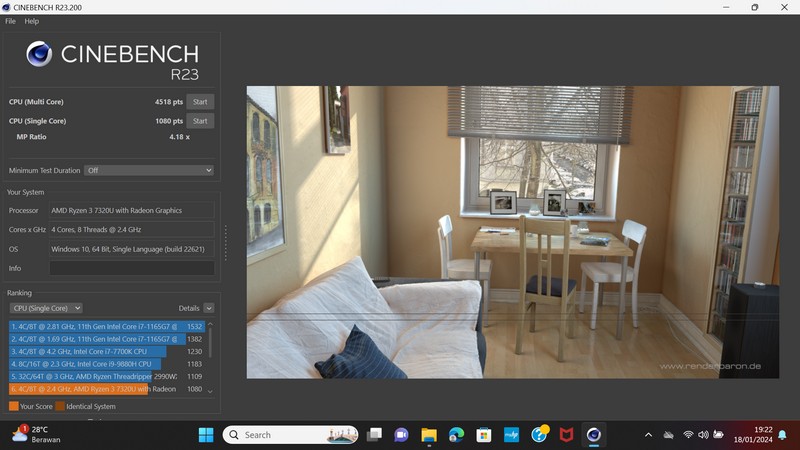Click the orange Your Score swatch
Screen dimensions: 800x450
(14, 406)
